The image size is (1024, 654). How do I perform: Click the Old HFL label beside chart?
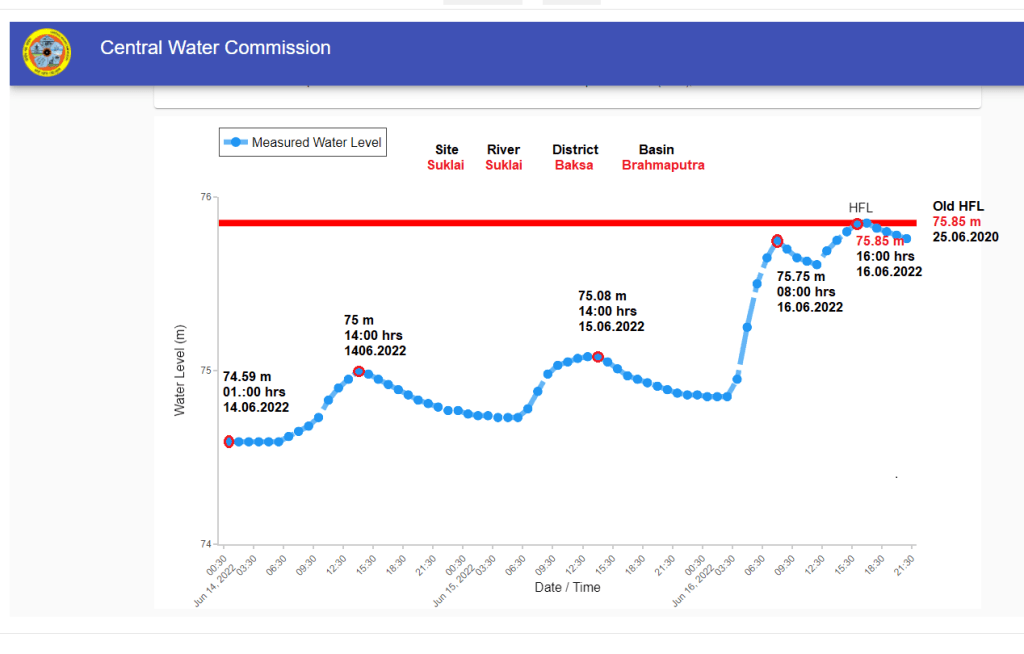[x=958, y=205]
